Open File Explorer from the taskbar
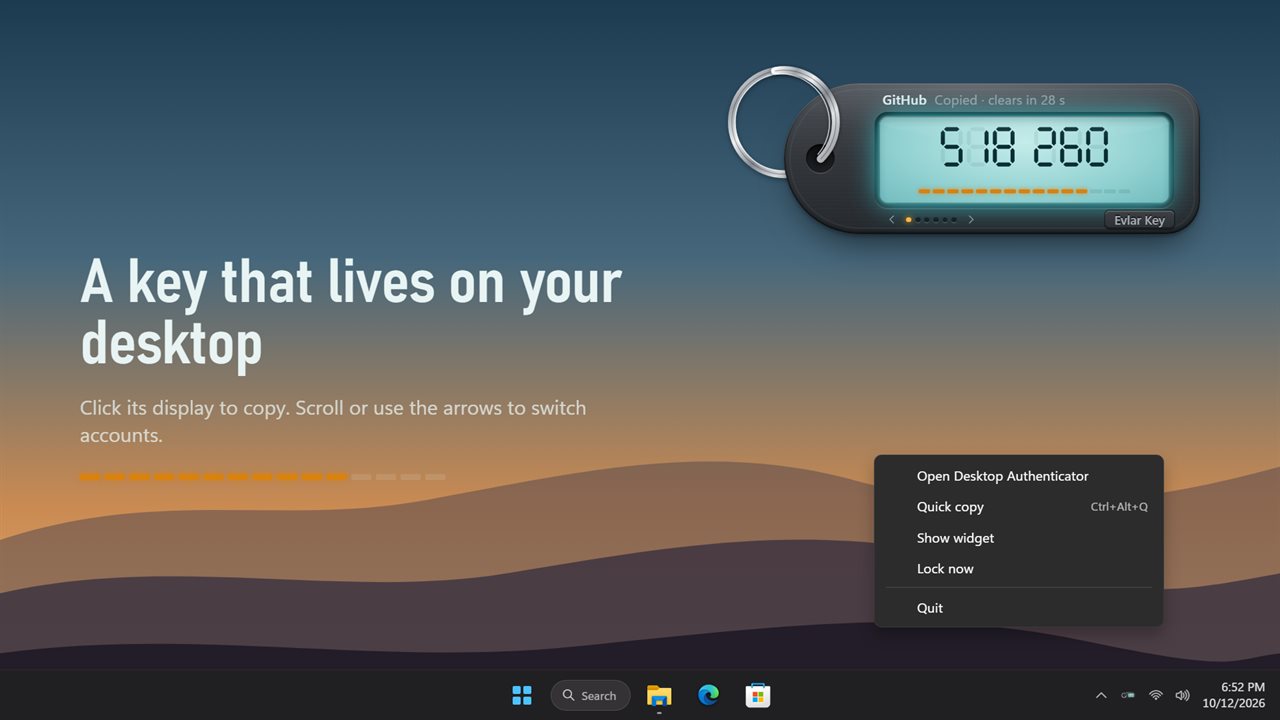The image size is (1280, 720). click(659, 695)
